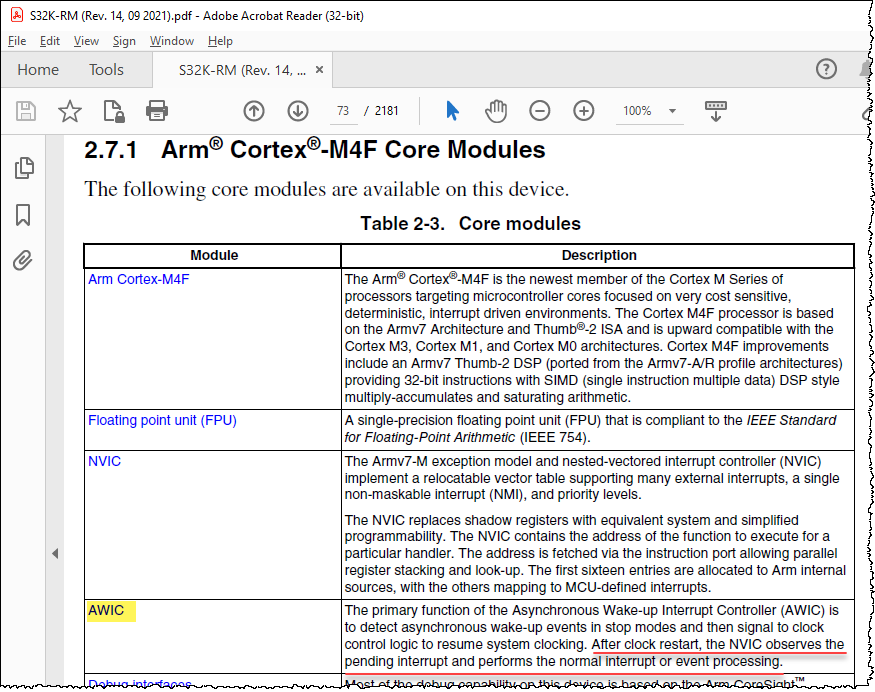Viewport: 875px width, 692px height.
Task: Open the zoom level dropdown
Action: click(671, 111)
